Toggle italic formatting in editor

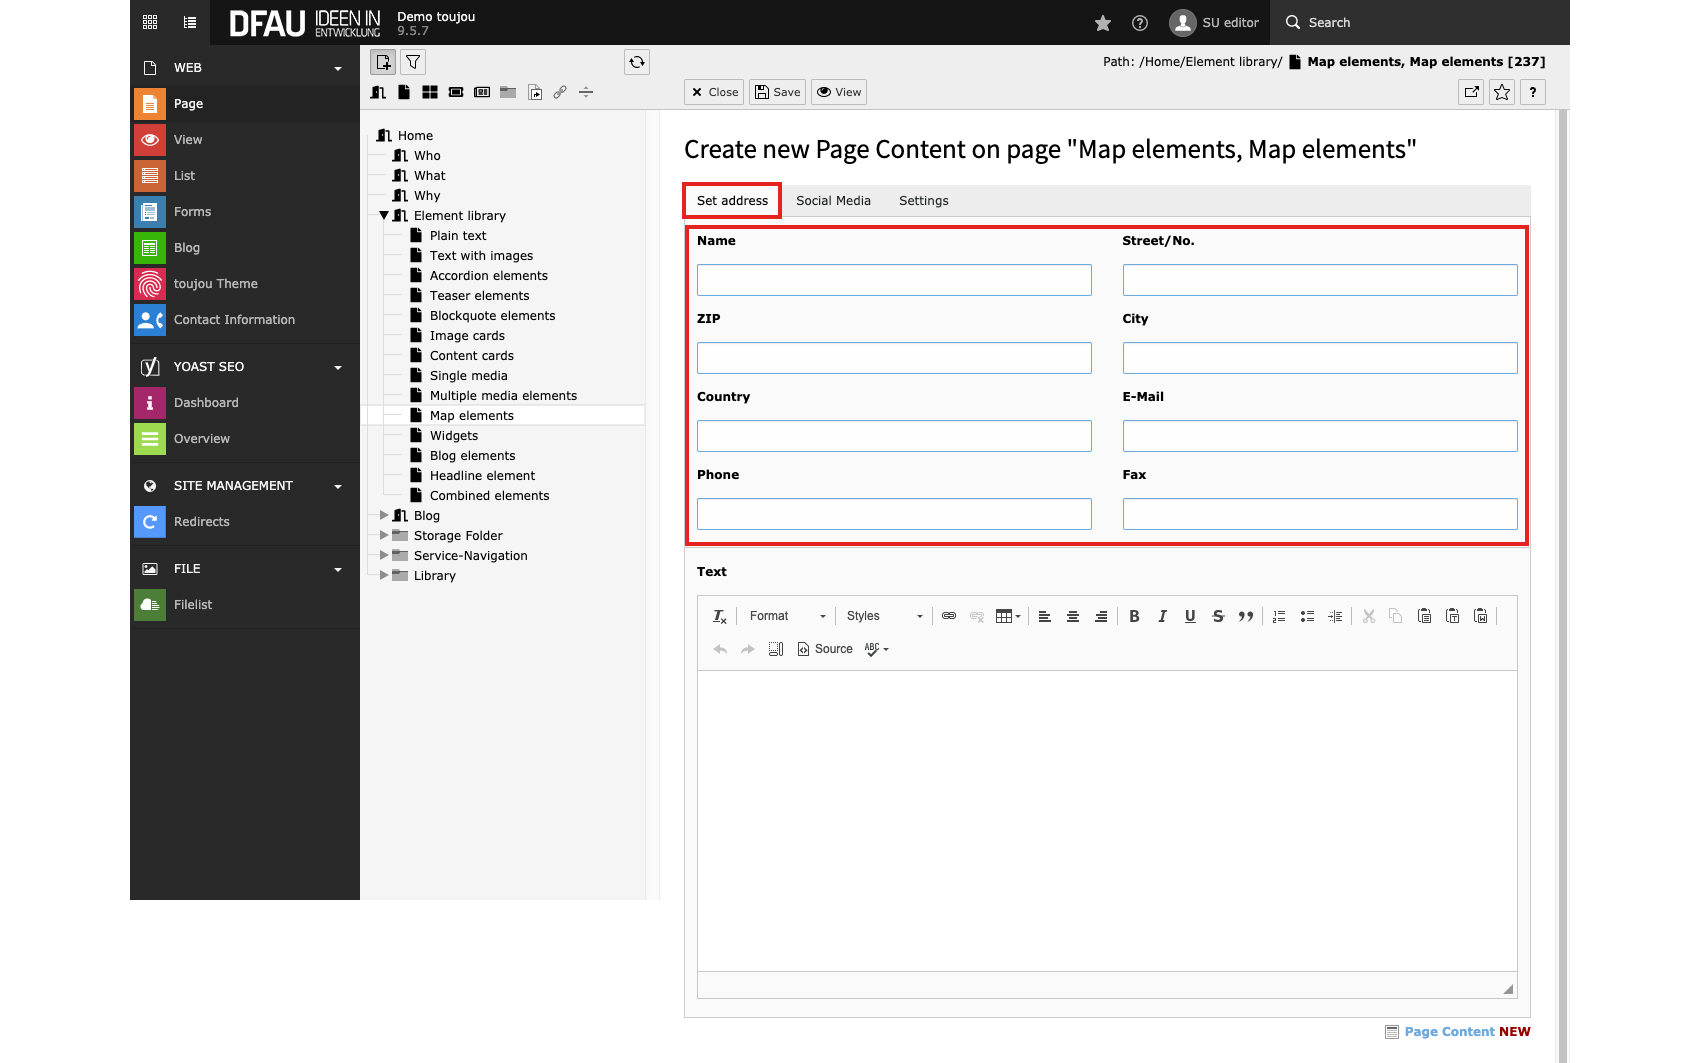pyautogui.click(x=1162, y=616)
